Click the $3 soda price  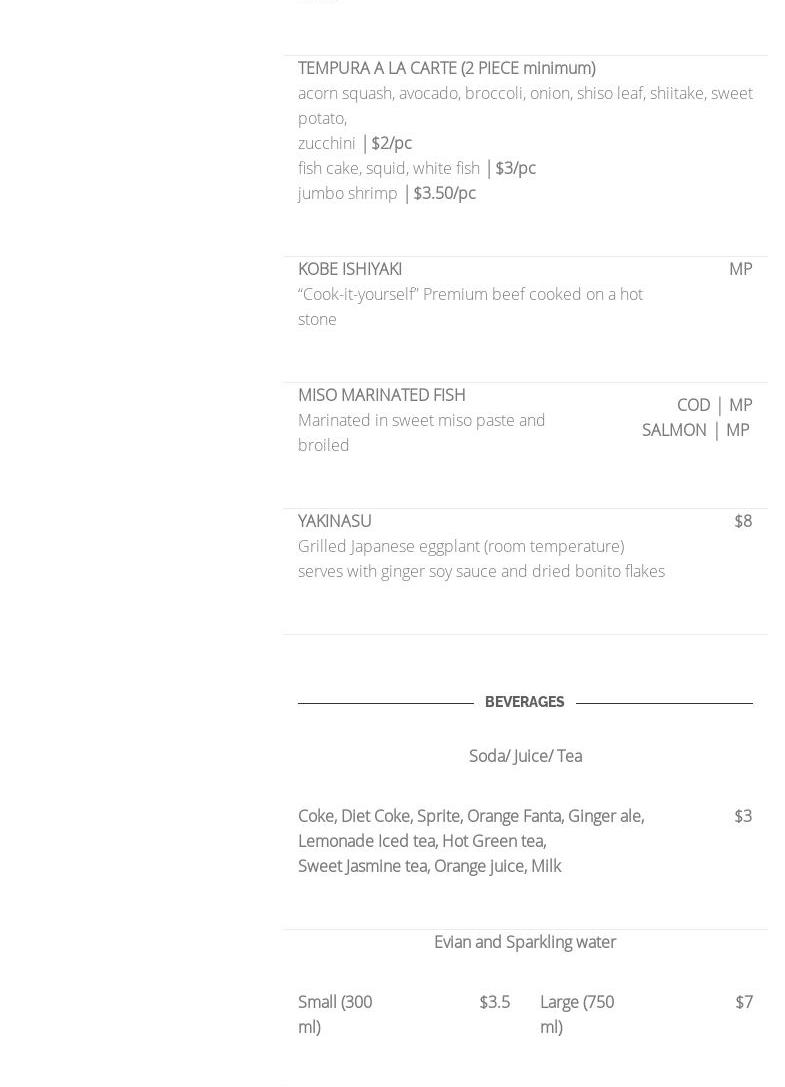pyautogui.click(x=743, y=816)
